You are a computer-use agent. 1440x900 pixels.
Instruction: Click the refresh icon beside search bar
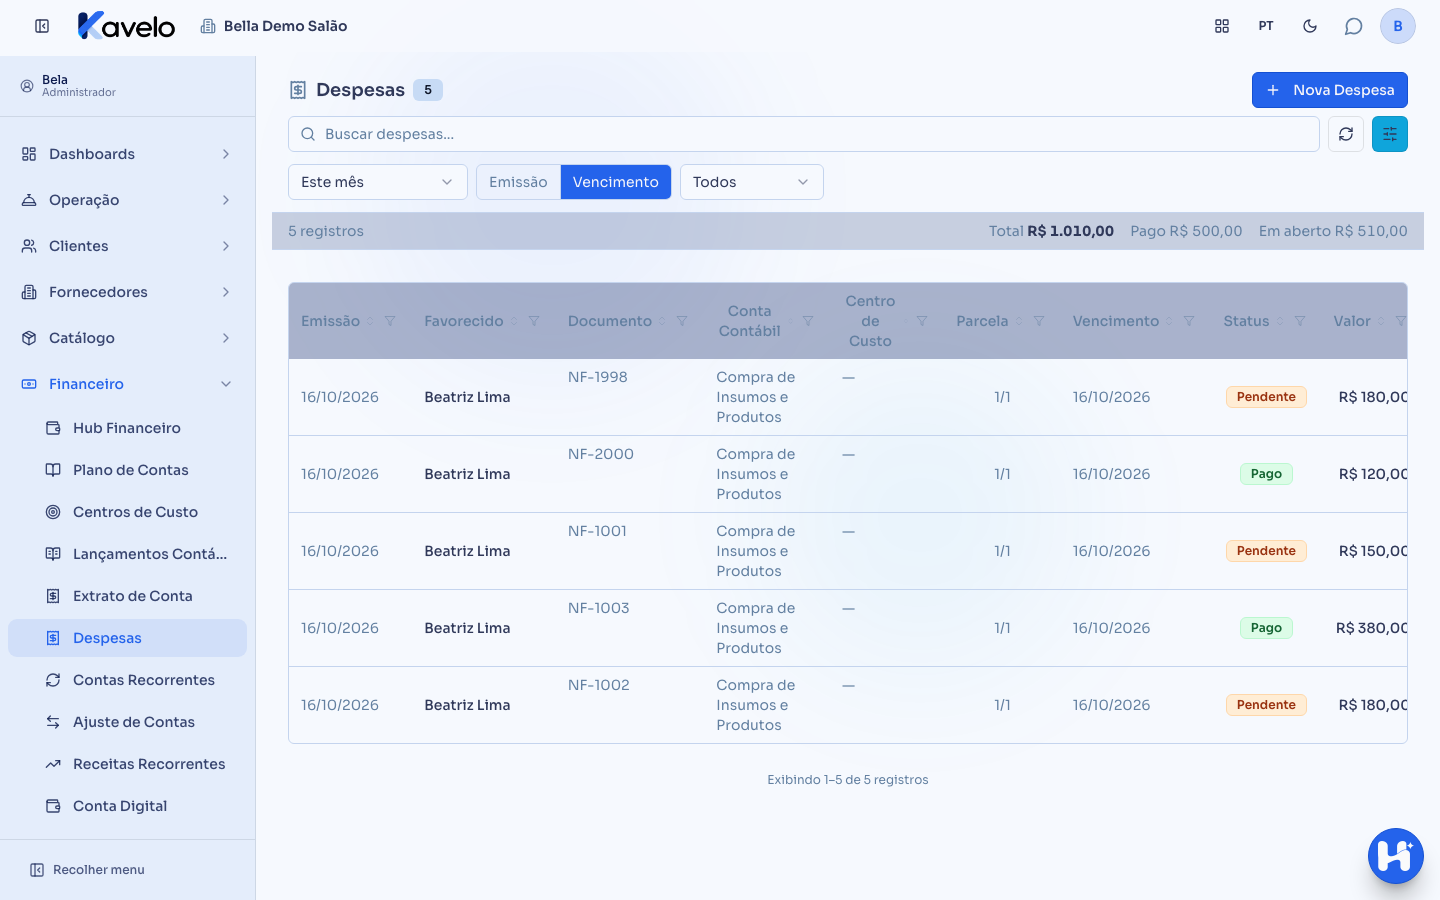coord(1346,134)
